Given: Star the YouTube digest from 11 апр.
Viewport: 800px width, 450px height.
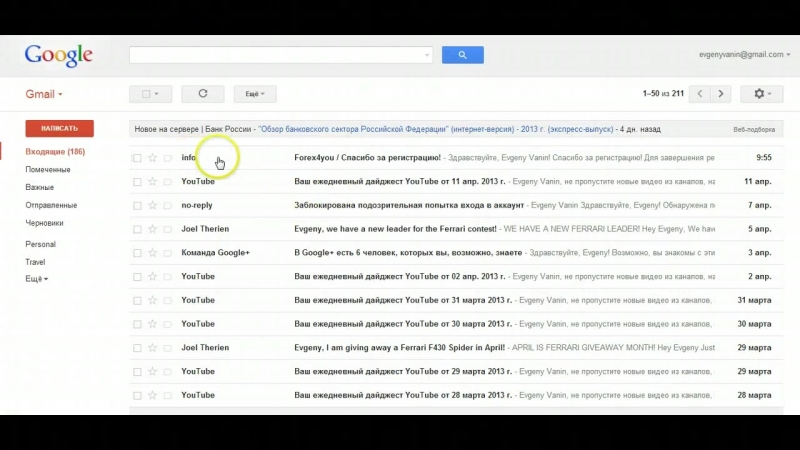Looking at the screenshot, I should 153,181.
